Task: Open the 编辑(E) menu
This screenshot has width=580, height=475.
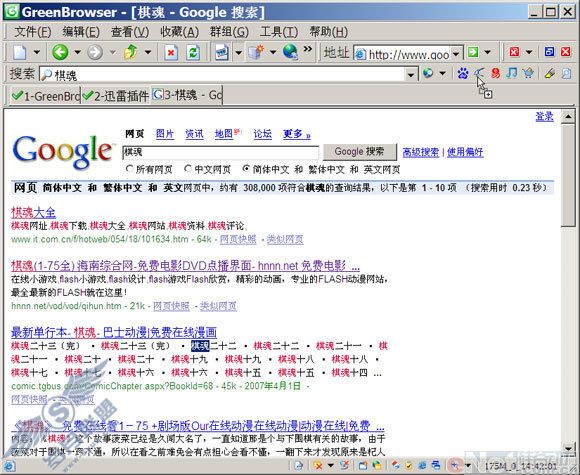Action: pos(81,32)
